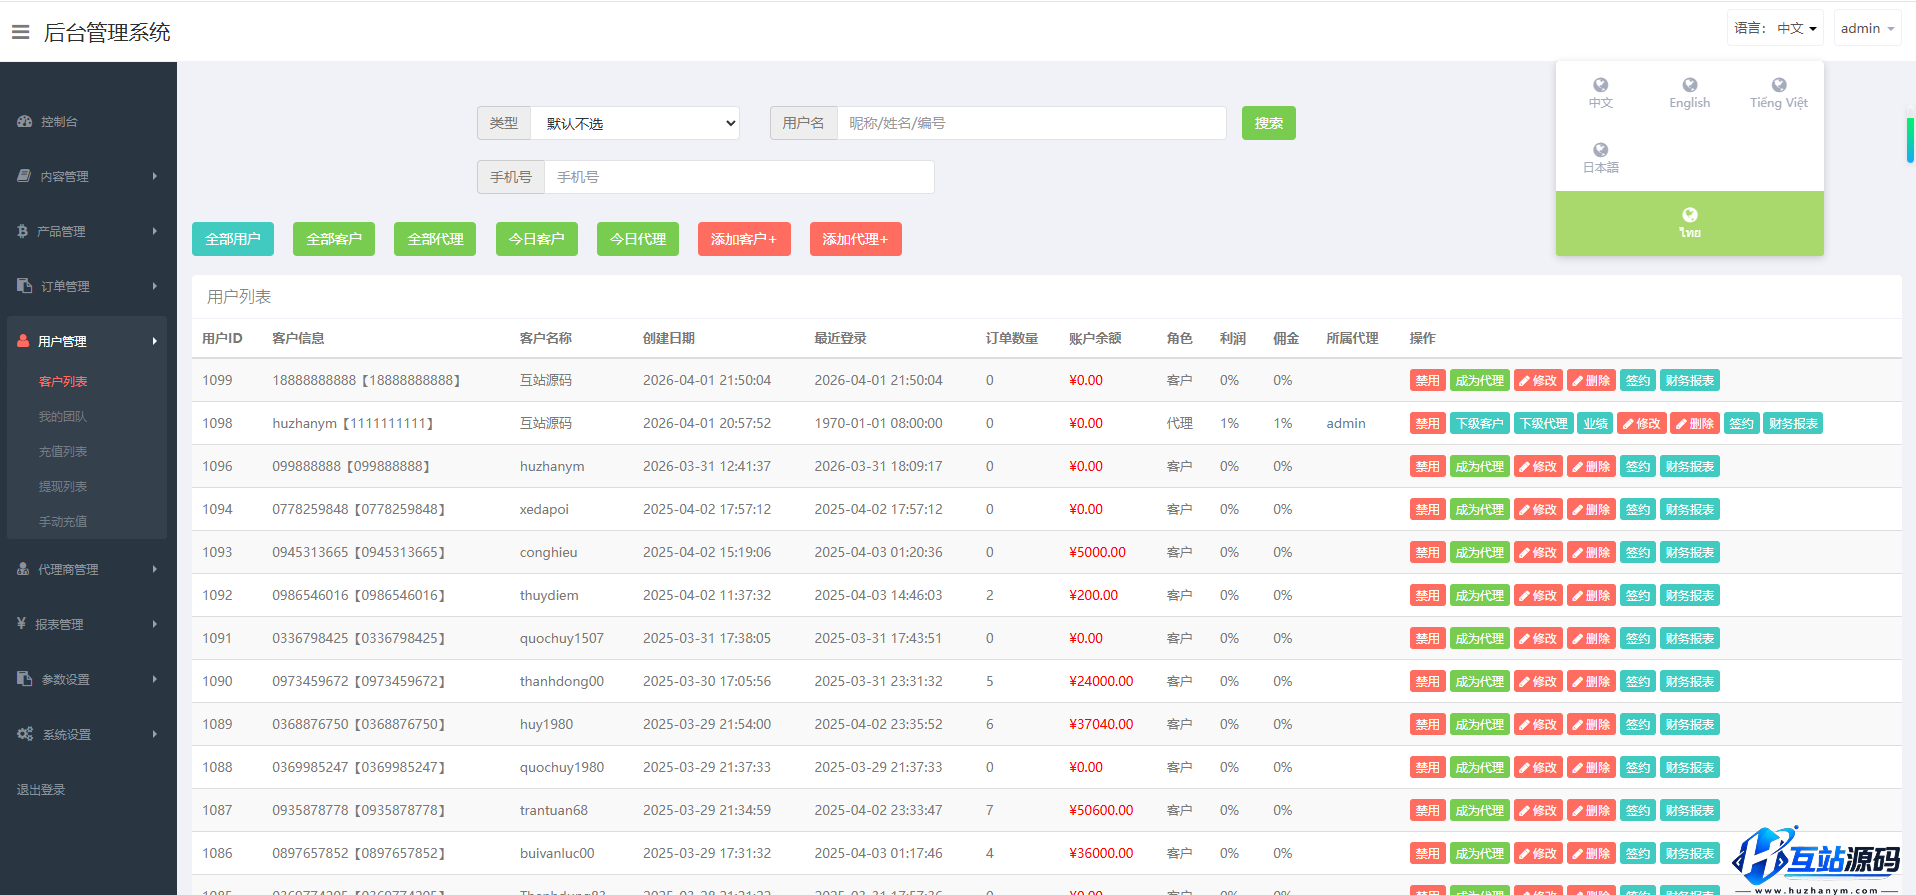
Task: Click pencil 删除 button for user 1096
Action: point(1590,467)
